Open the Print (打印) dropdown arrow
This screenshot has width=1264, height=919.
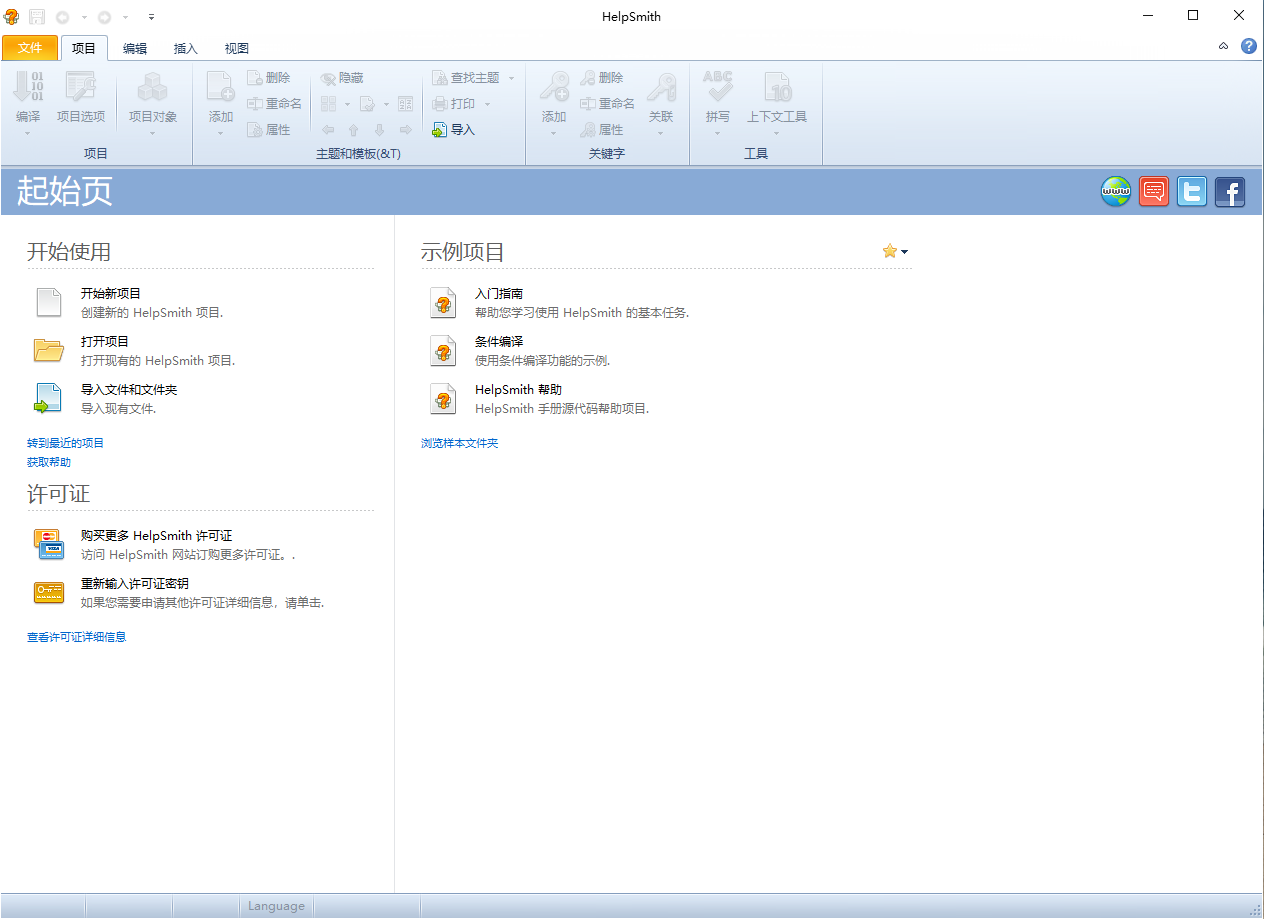click(488, 104)
